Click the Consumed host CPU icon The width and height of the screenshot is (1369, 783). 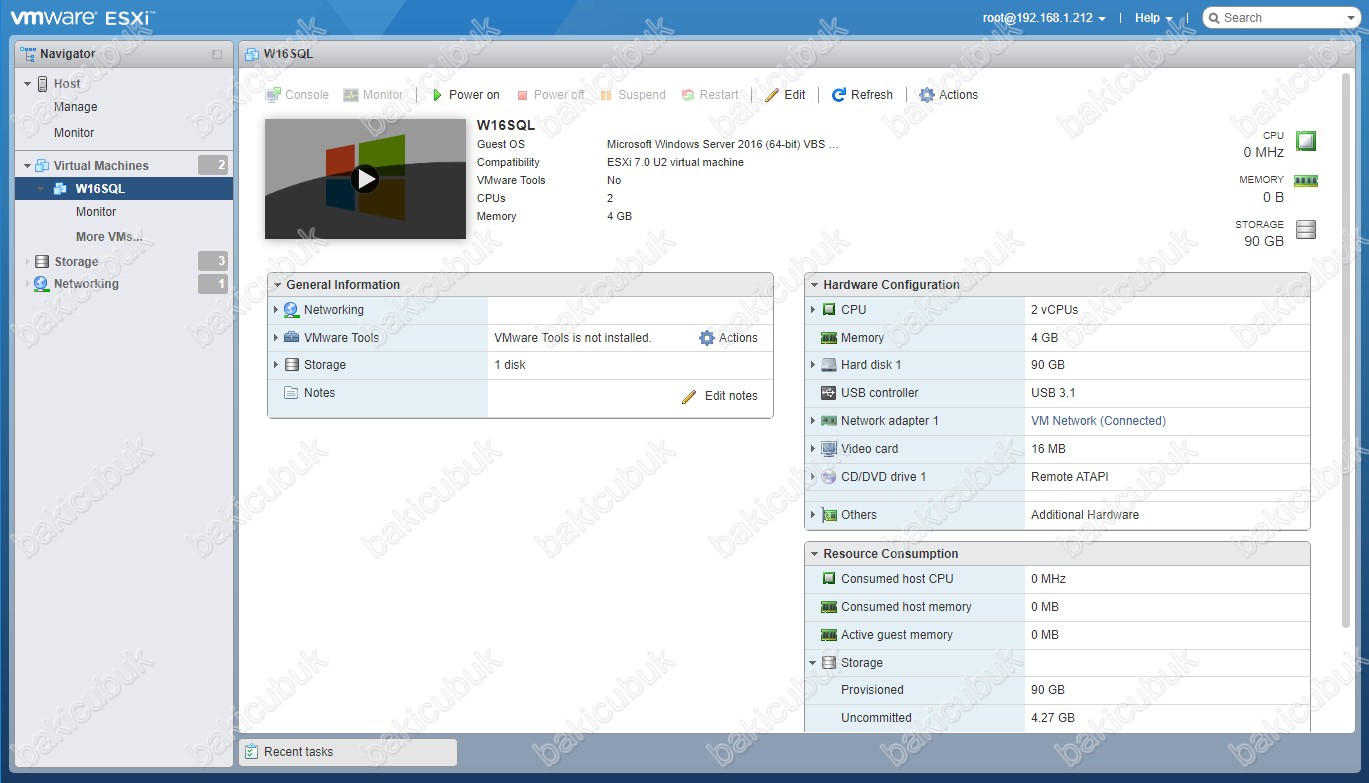click(829, 579)
